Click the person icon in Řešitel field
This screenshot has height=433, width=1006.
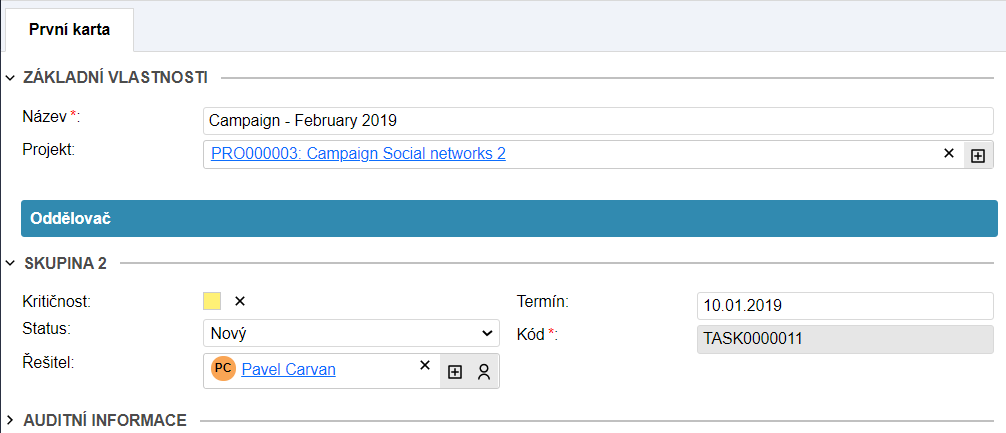(484, 371)
